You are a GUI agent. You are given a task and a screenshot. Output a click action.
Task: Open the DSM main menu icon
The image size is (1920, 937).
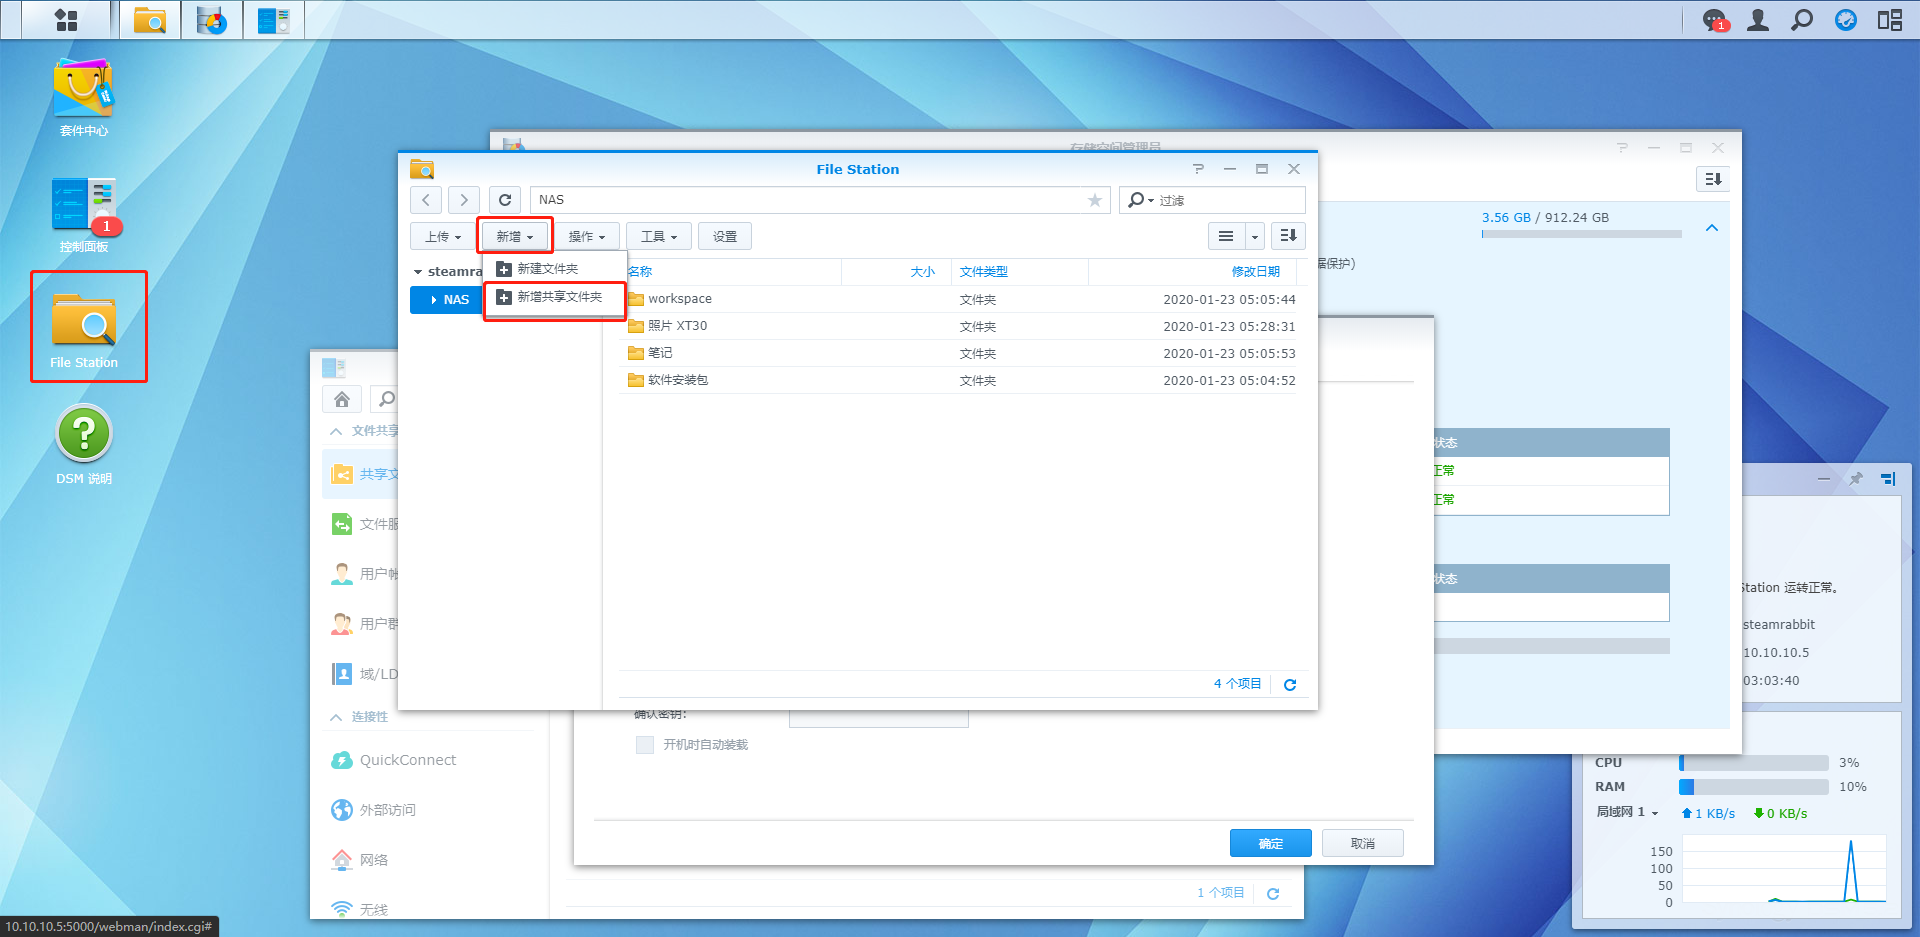(66, 20)
